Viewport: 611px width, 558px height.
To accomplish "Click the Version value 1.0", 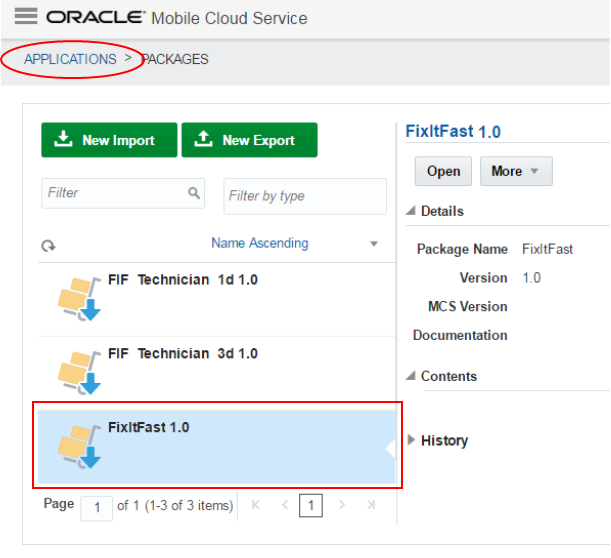I will tap(531, 278).
